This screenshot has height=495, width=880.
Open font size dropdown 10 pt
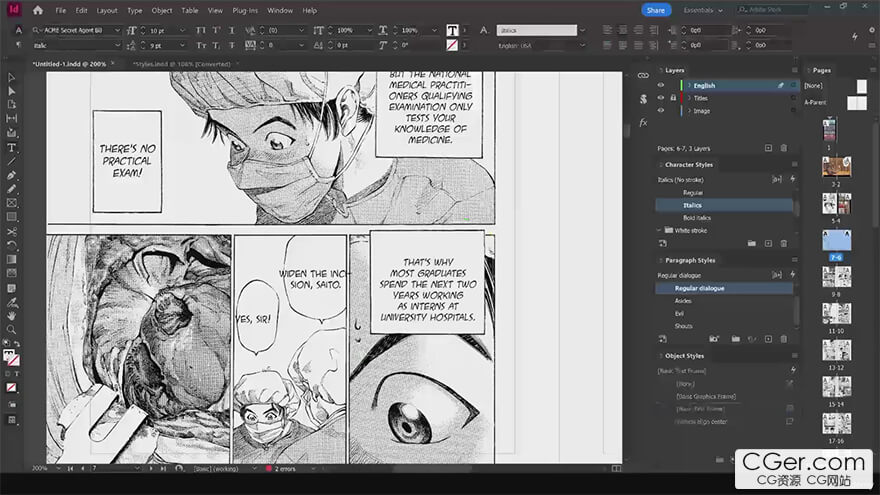(182, 30)
